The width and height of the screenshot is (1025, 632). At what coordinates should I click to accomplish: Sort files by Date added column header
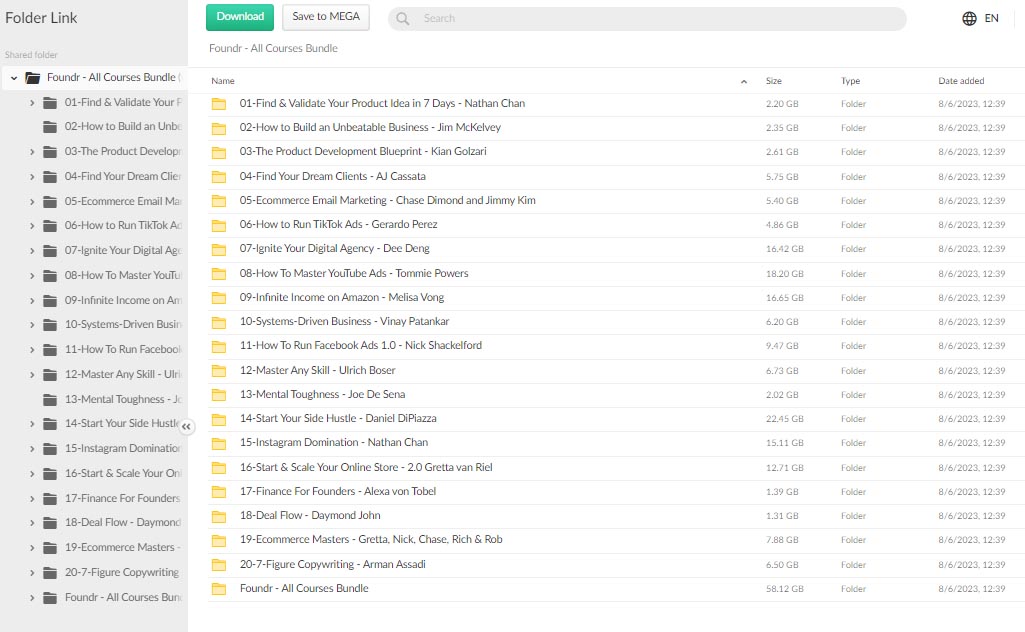point(961,81)
